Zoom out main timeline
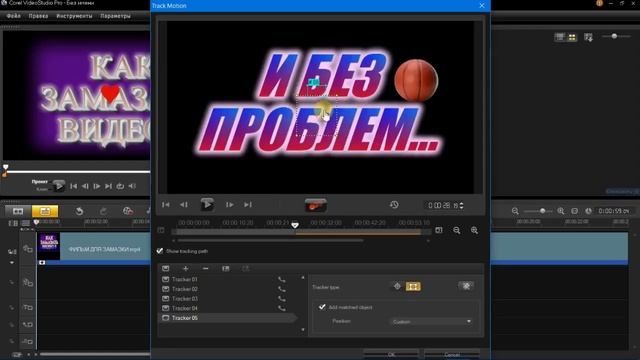The image size is (640, 360). click(x=515, y=211)
